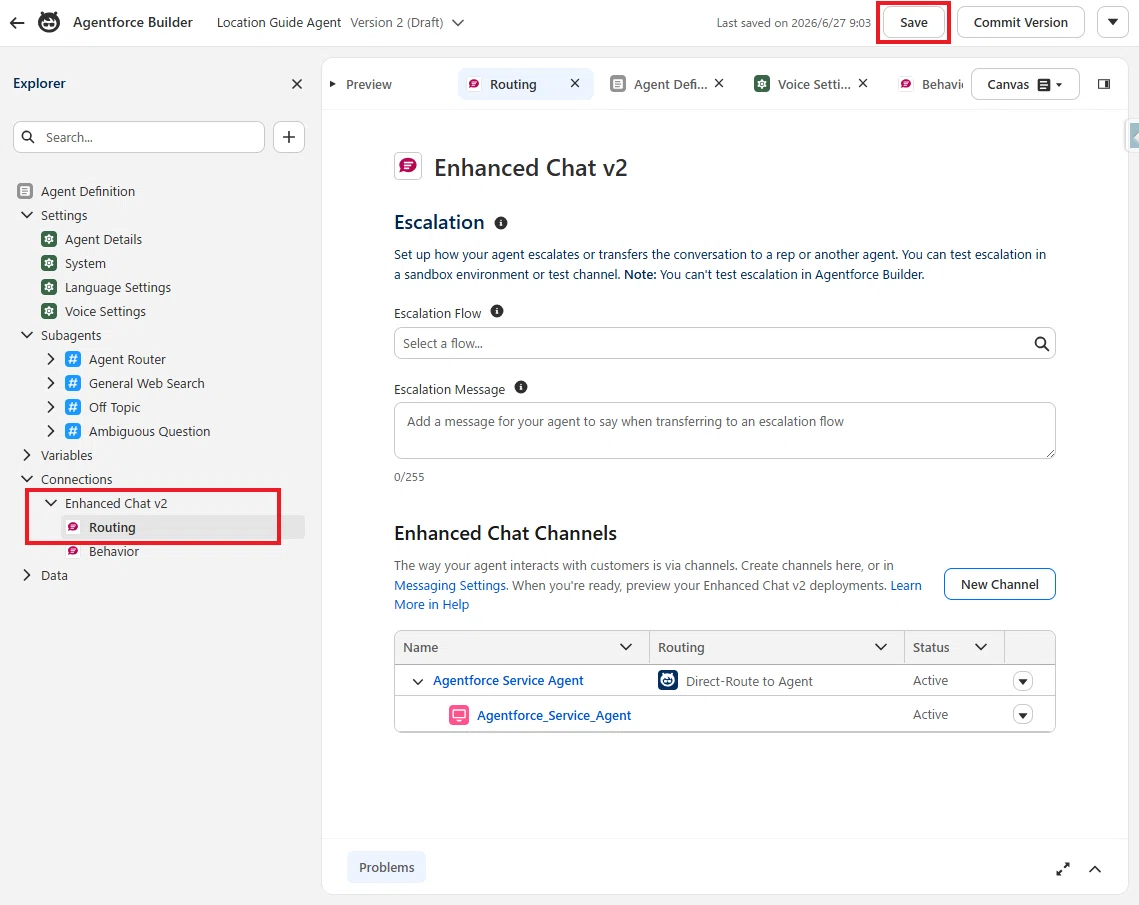Switch to the Routing tab
The width and height of the screenshot is (1139, 905).
(513, 84)
